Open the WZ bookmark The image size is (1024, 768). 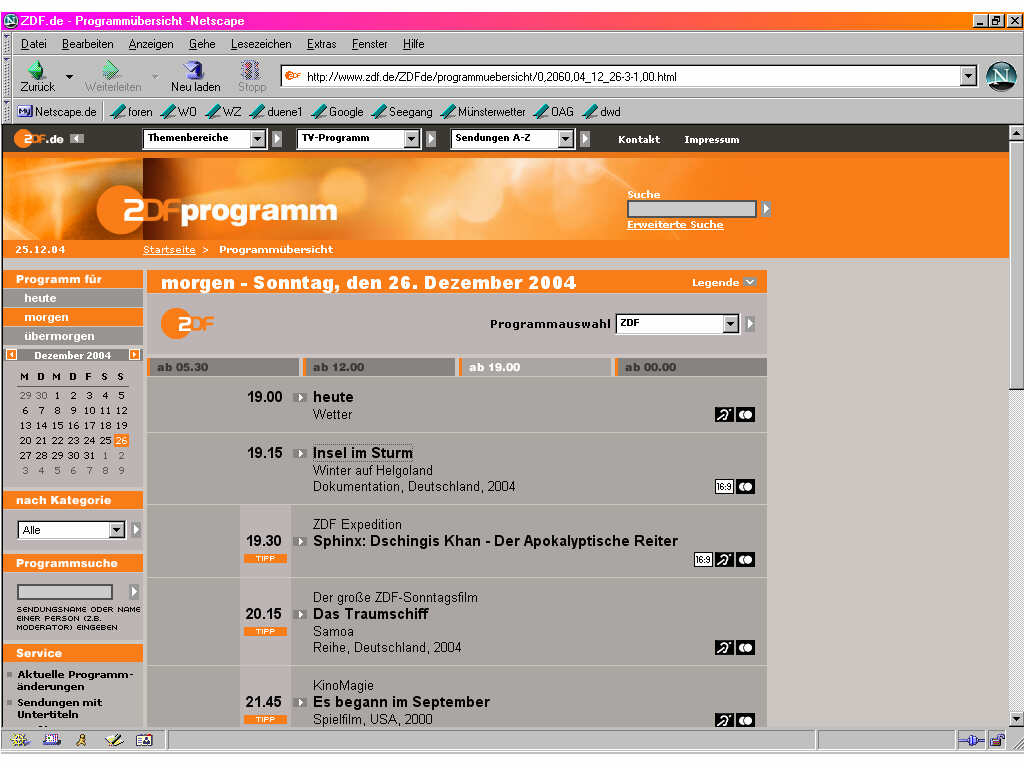point(223,112)
